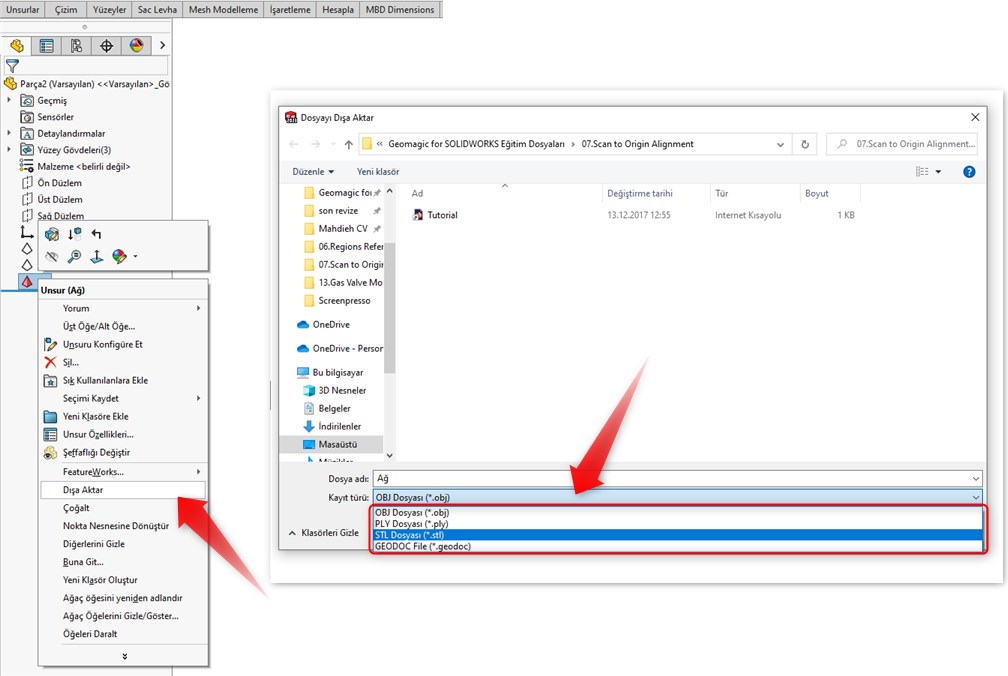Open the PropertyManager tab icon

(x=46, y=46)
